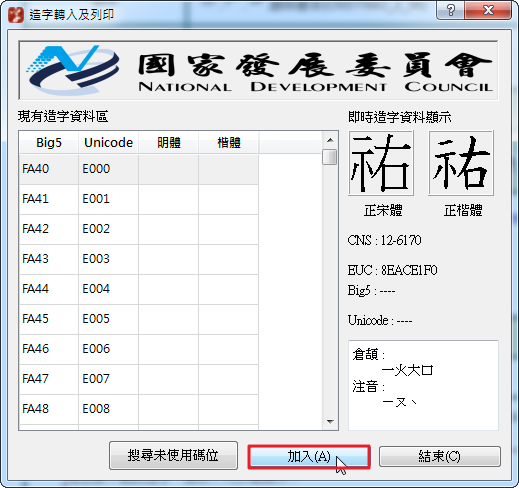
Task: Click the Unicode column header
Action: (108, 143)
